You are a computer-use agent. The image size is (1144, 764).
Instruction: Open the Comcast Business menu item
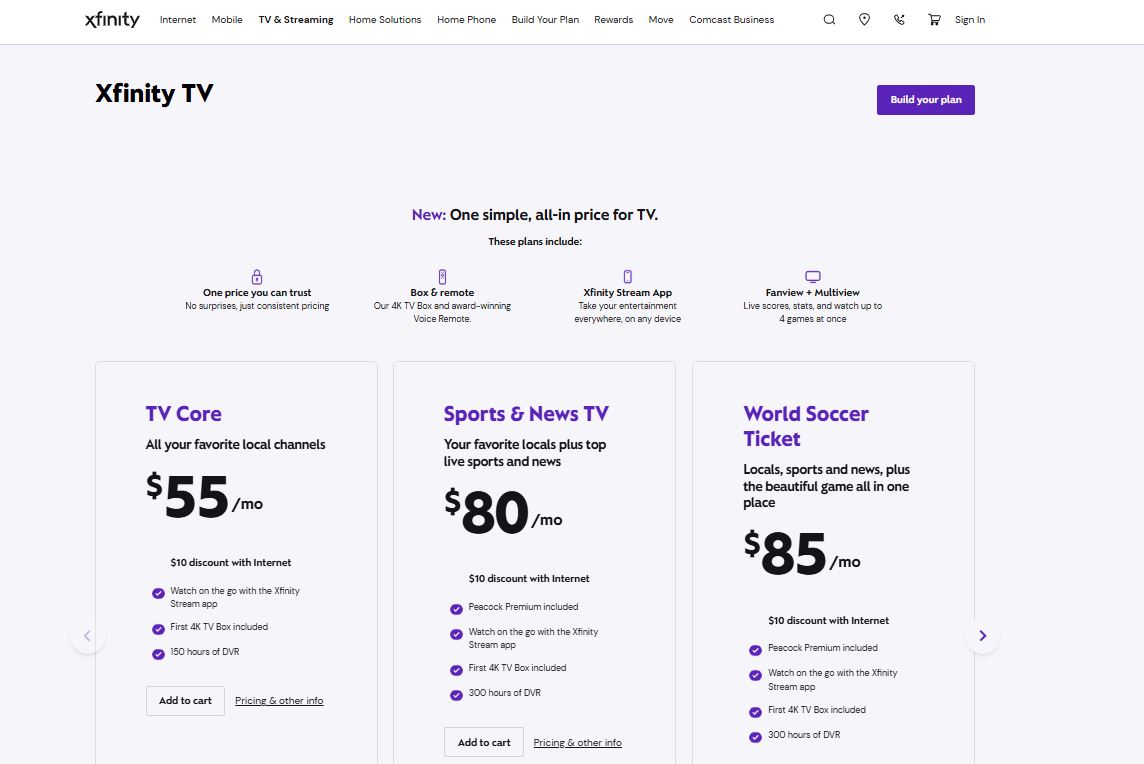point(731,19)
